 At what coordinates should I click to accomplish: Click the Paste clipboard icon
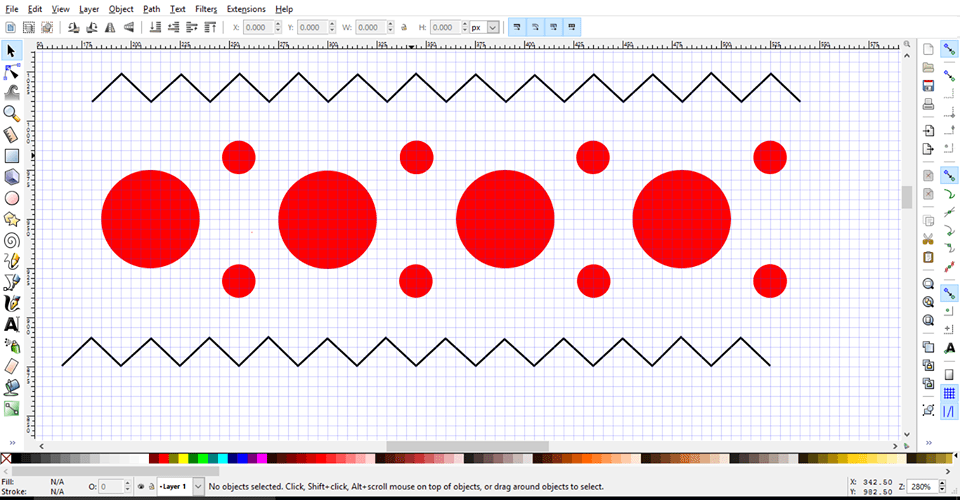928,257
